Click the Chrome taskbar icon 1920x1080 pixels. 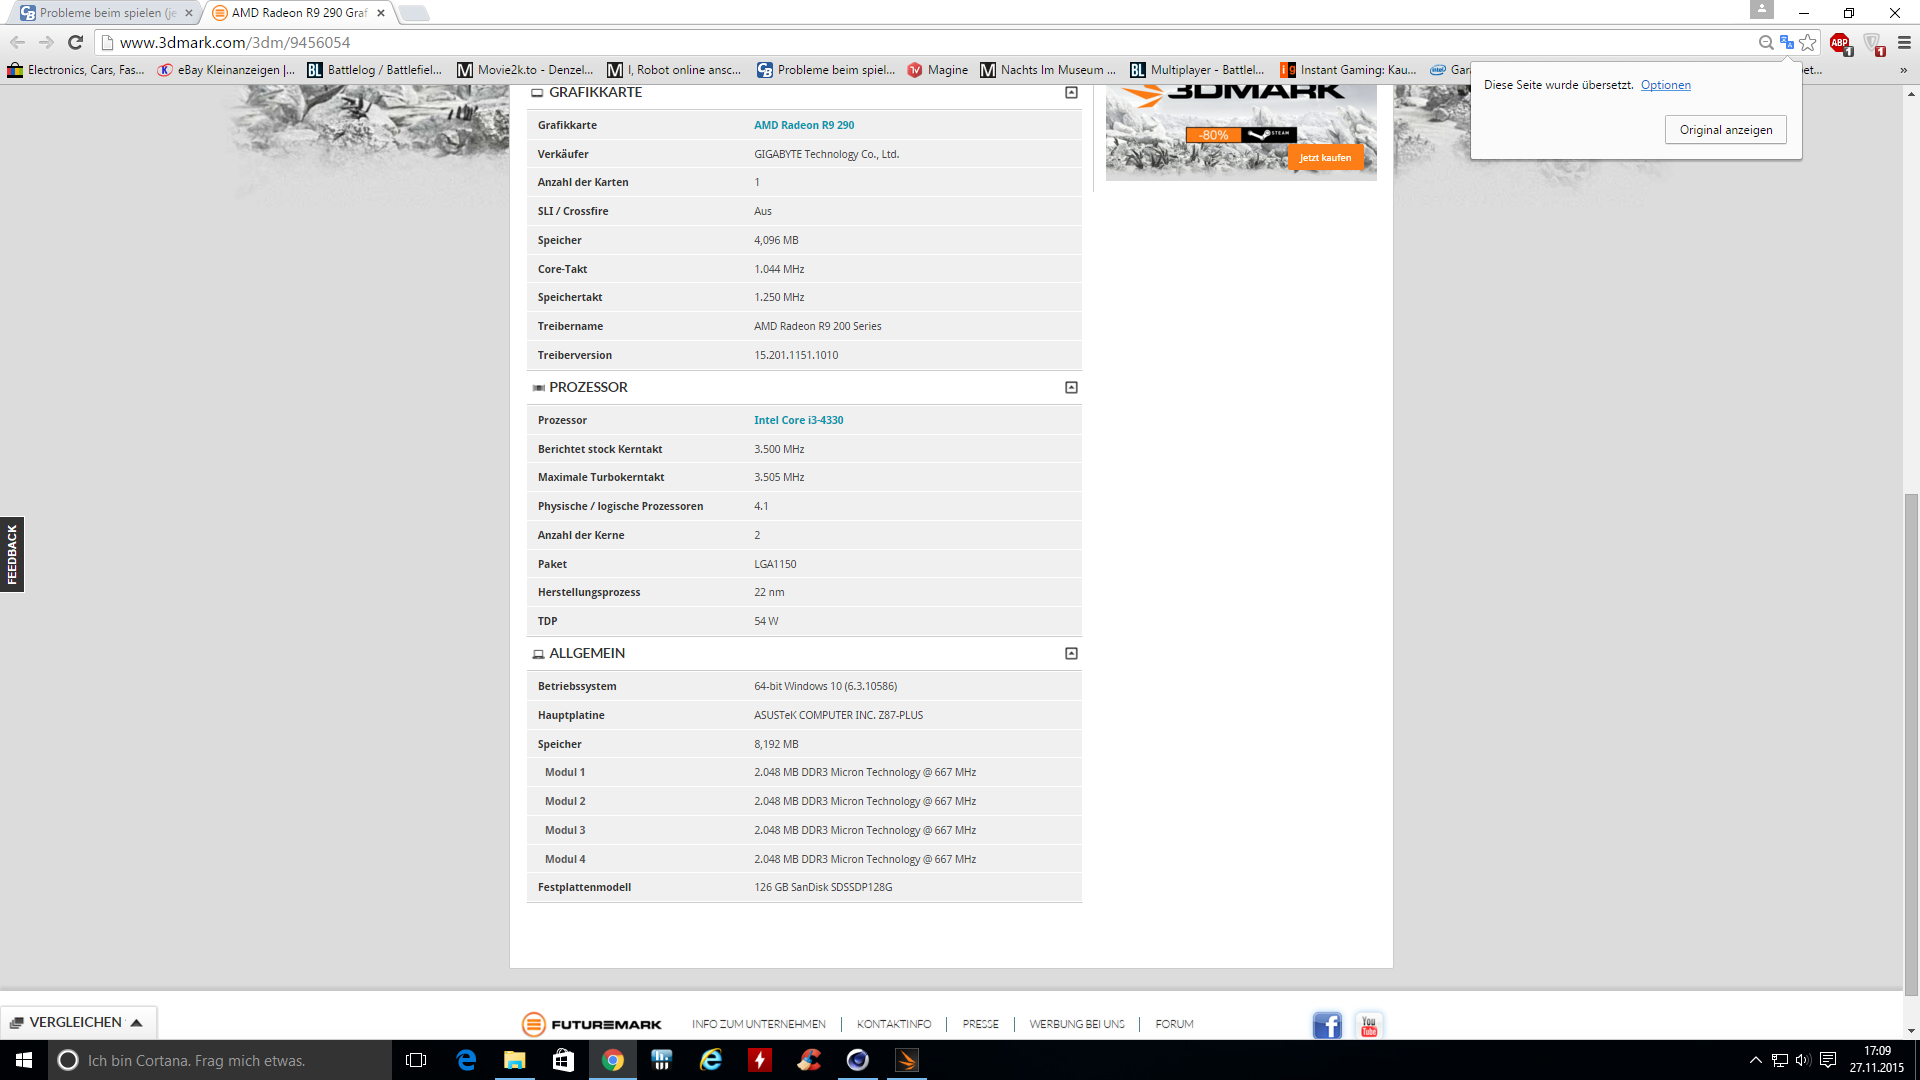click(613, 1060)
